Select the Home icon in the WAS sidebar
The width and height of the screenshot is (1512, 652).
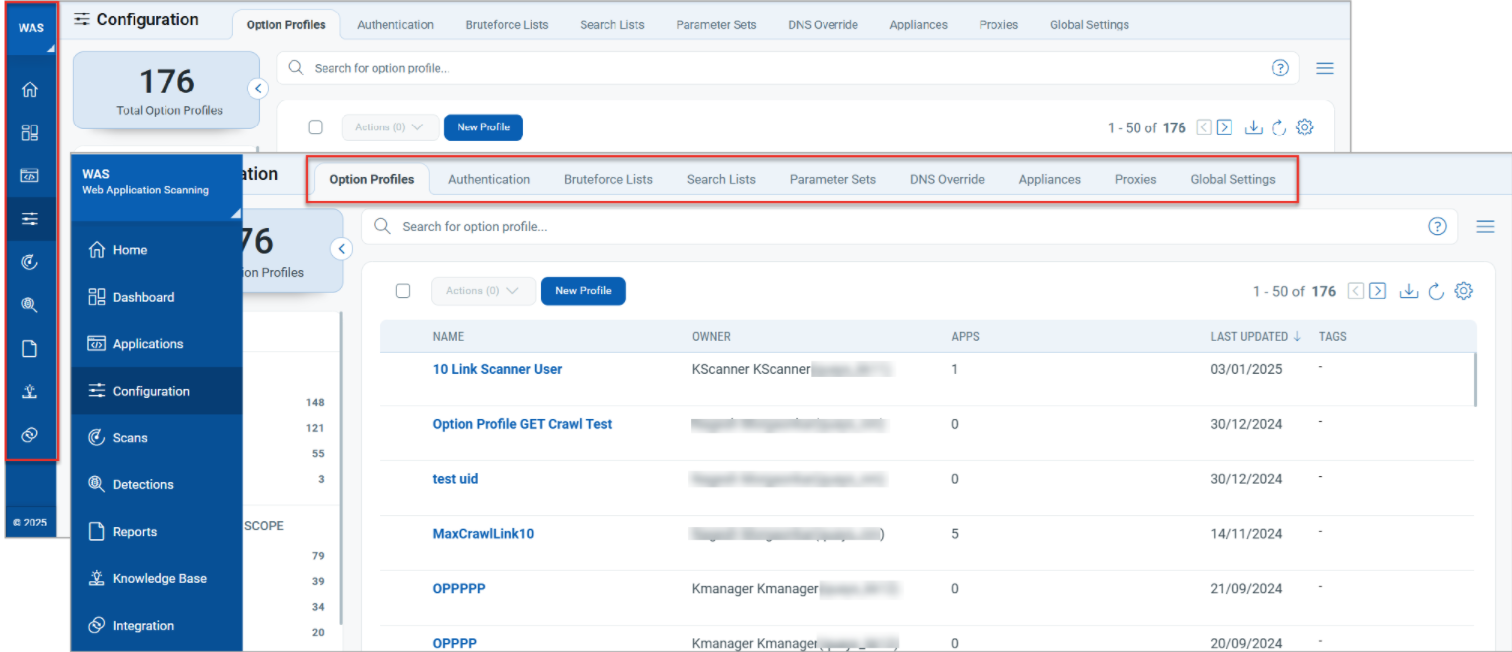(x=30, y=89)
